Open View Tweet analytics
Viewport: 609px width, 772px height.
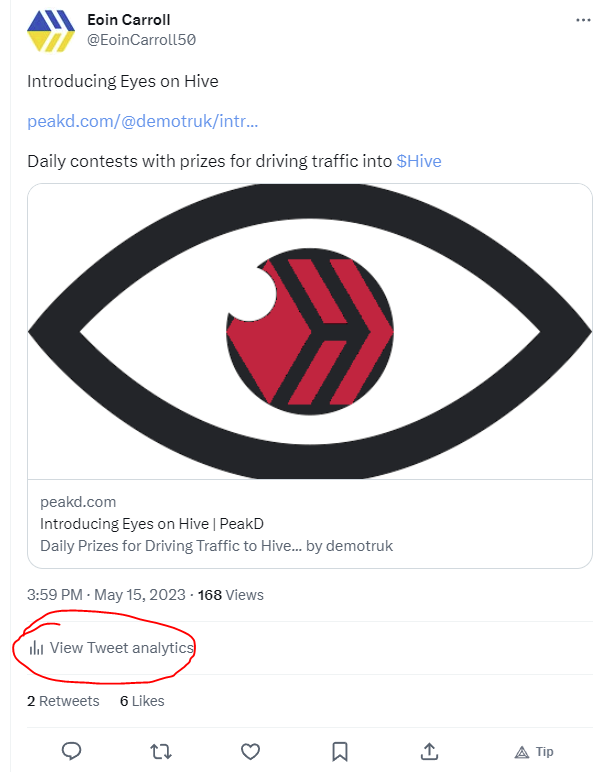(x=121, y=648)
